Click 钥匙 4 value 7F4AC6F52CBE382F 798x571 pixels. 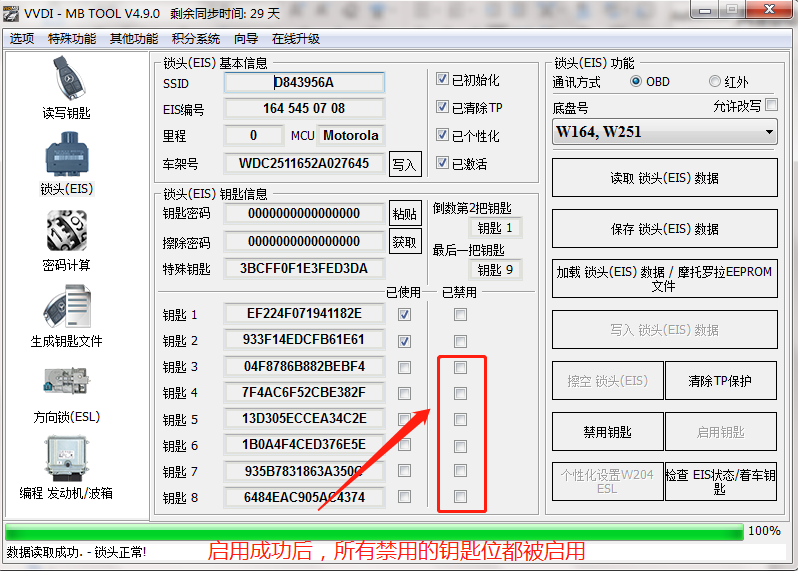coord(304,392)
